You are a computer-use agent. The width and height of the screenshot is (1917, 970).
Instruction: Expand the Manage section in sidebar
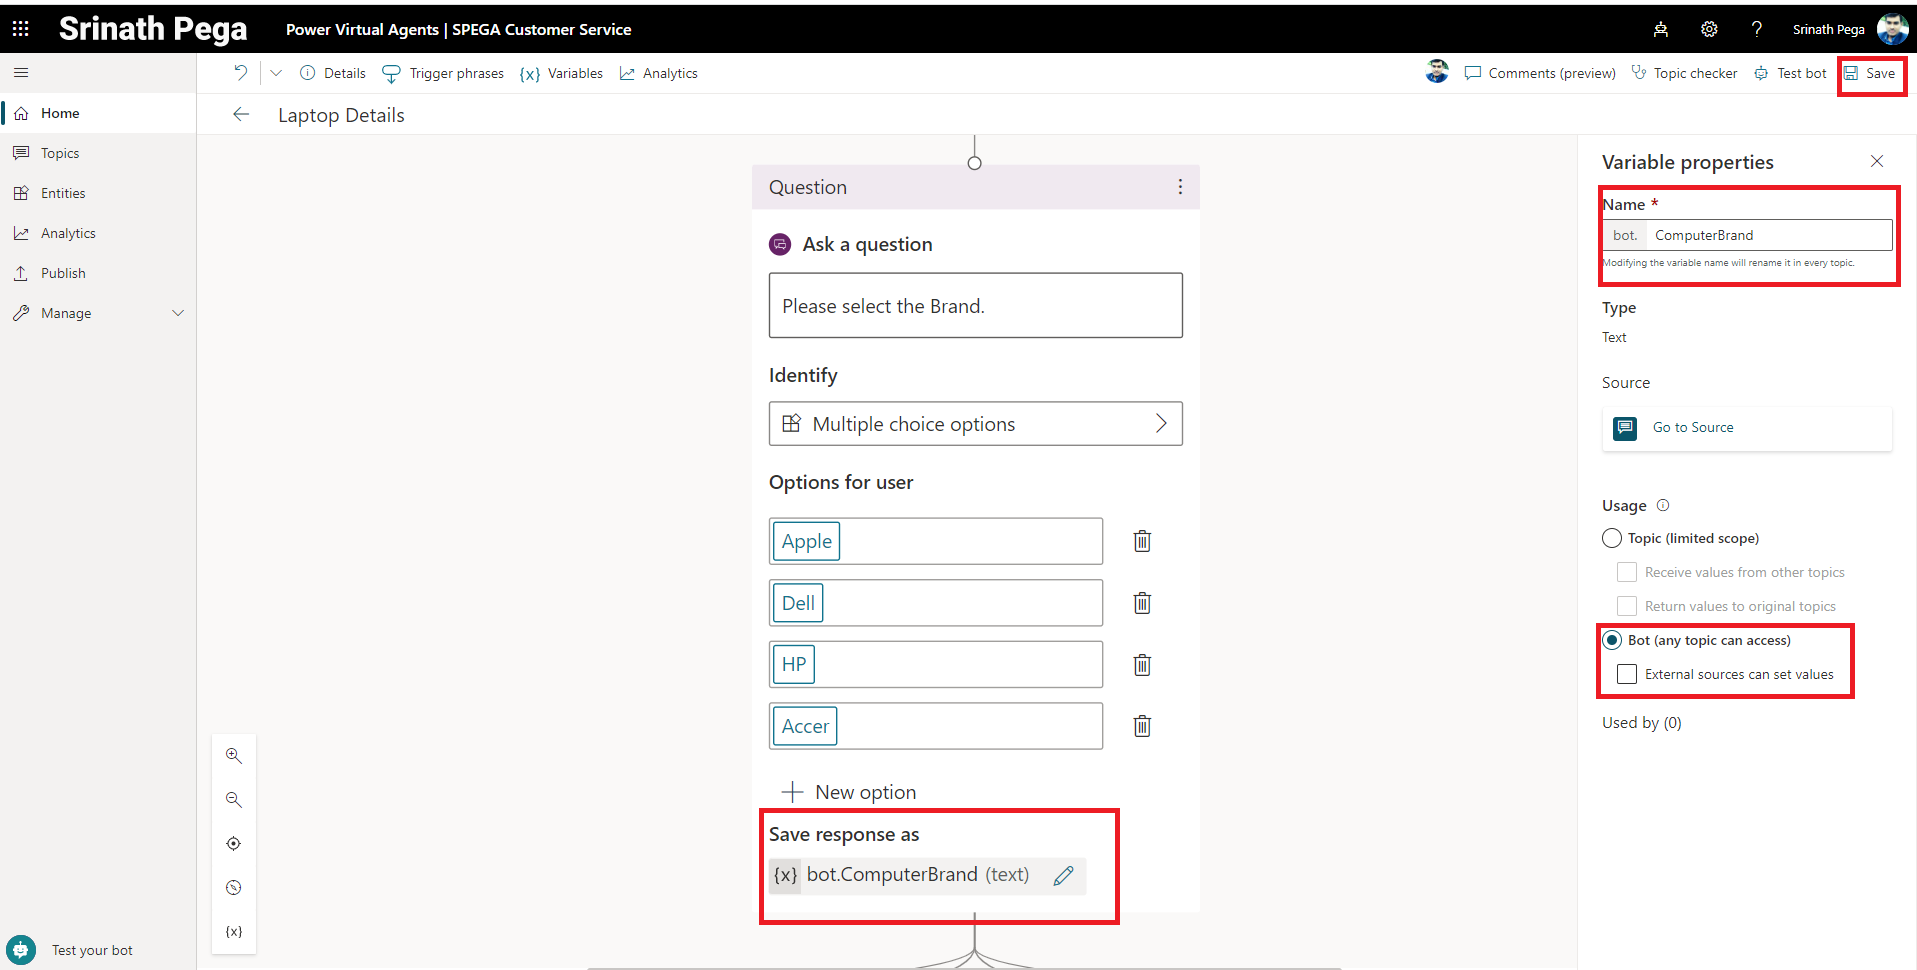[178, 313]
